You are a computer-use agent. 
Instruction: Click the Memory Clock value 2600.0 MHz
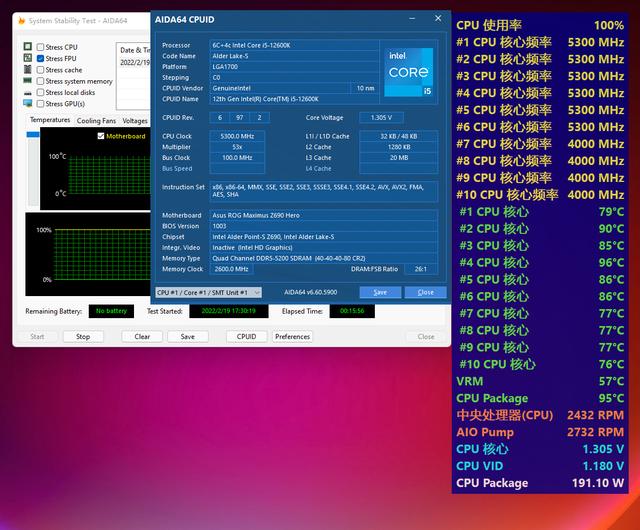[231, 269]
